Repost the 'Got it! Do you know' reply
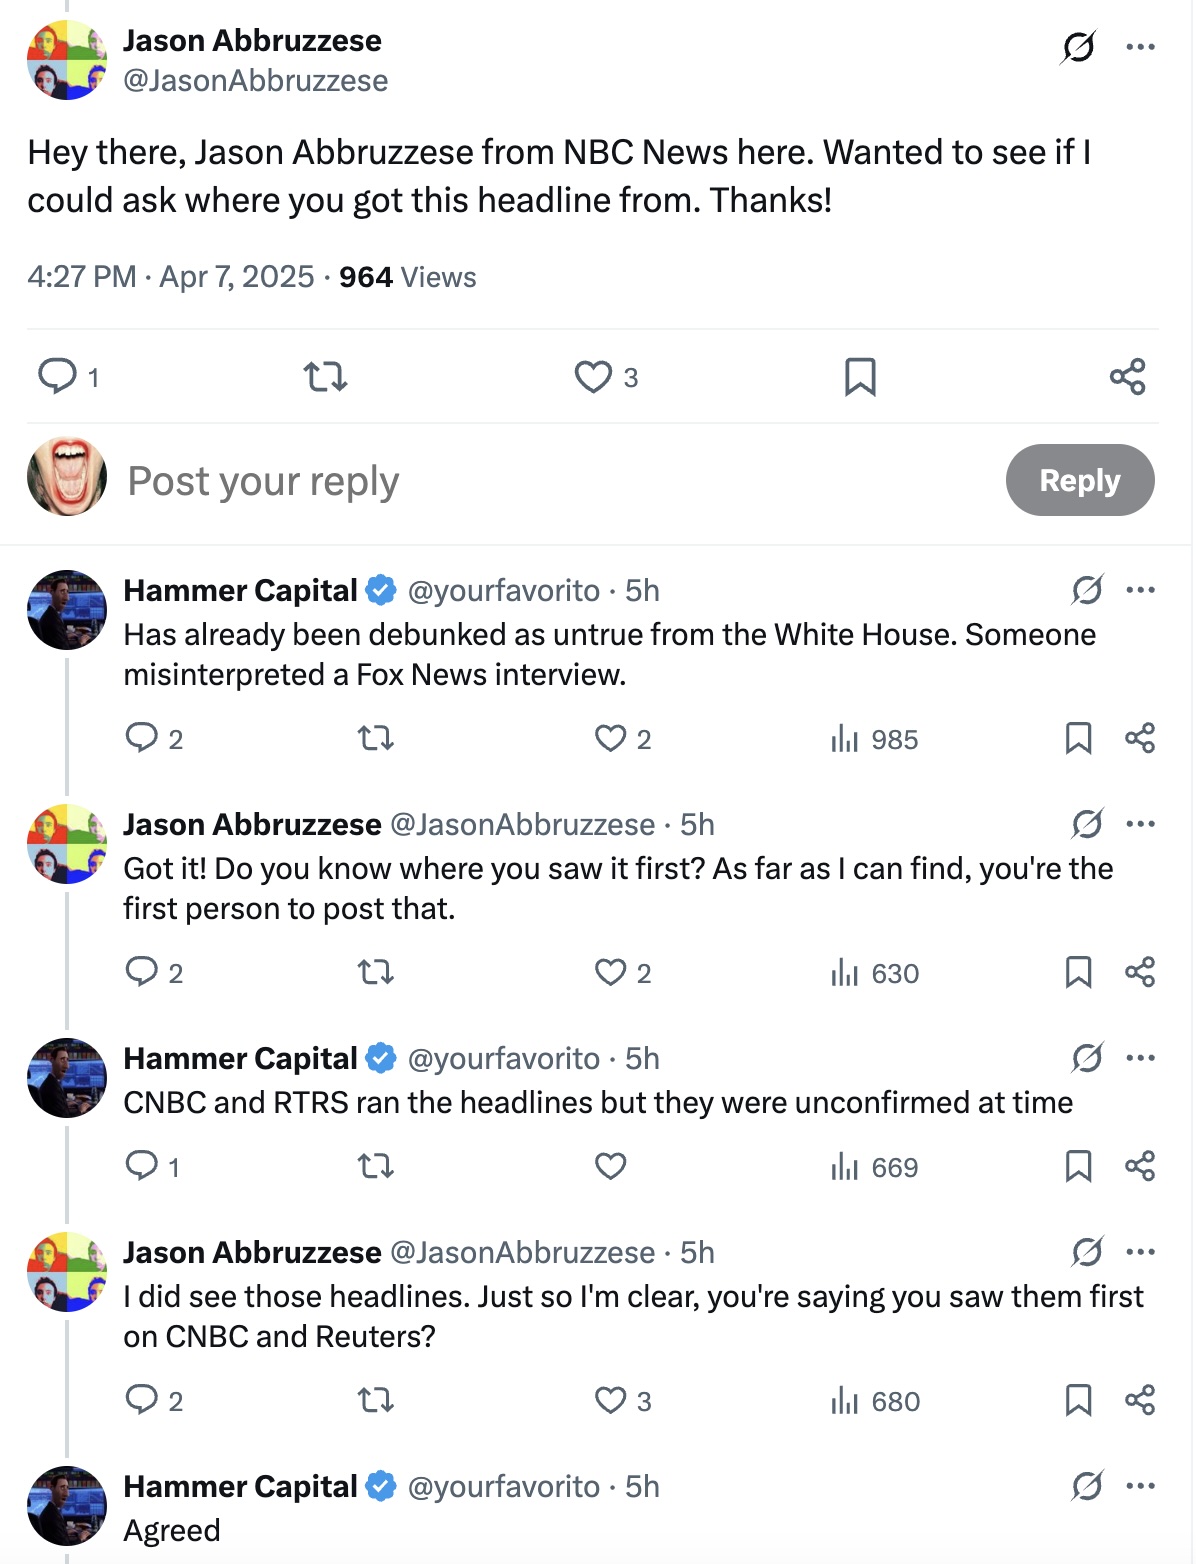Screen dimensions: 1196x1564 [x=376, y=973]
